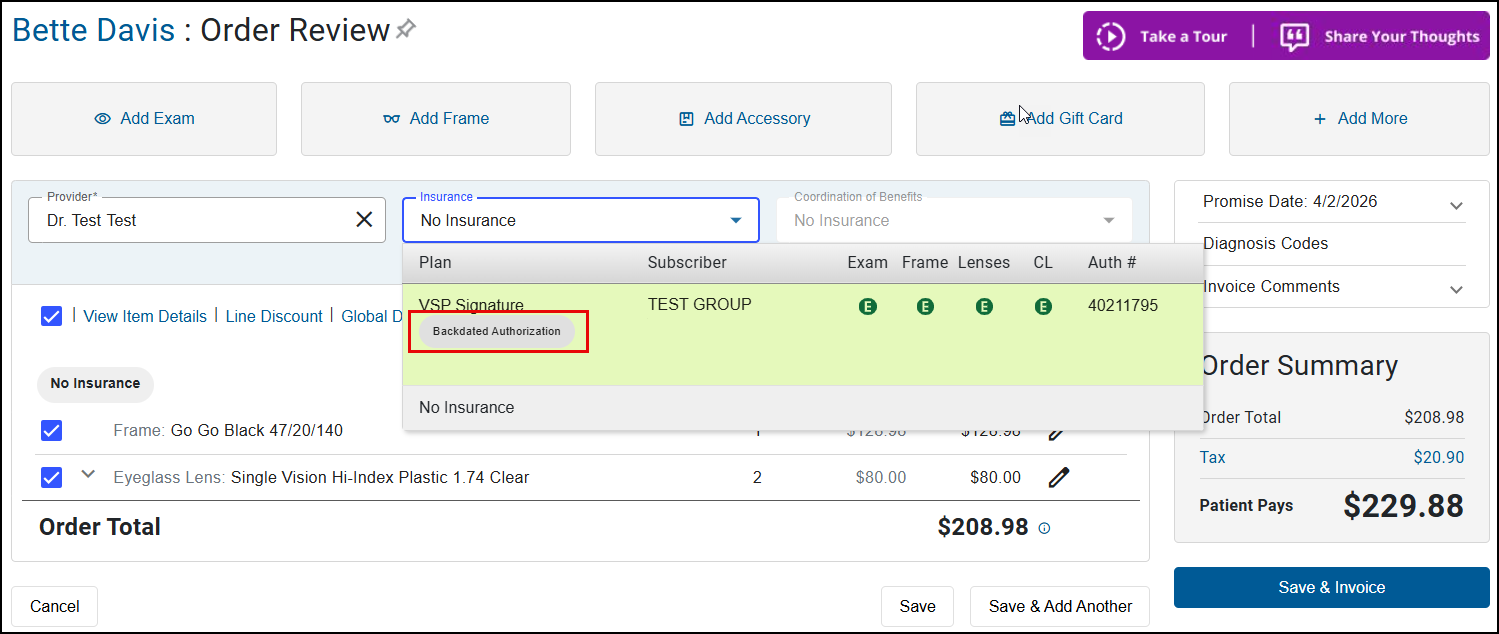This screenshot has height=634, width=1499.
Task: Expand the Promise Date section
Action: (x=1455, y=205)
